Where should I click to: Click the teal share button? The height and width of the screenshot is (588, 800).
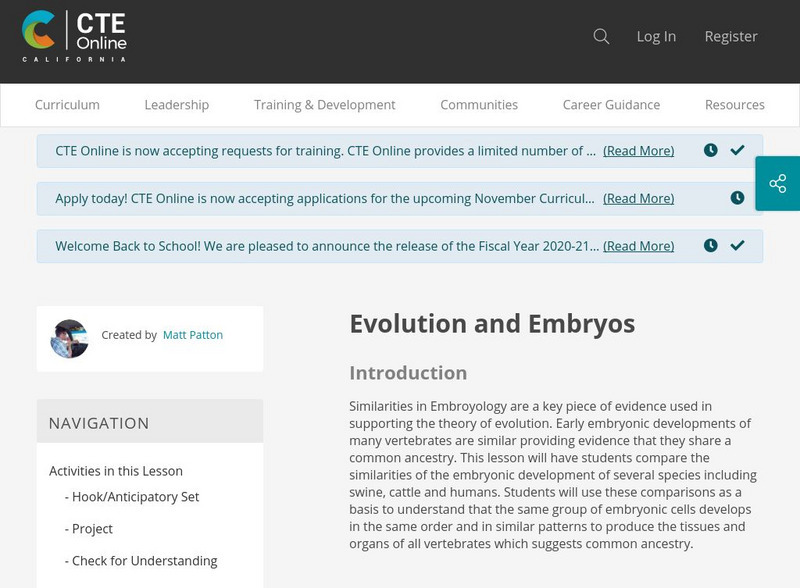778,183
